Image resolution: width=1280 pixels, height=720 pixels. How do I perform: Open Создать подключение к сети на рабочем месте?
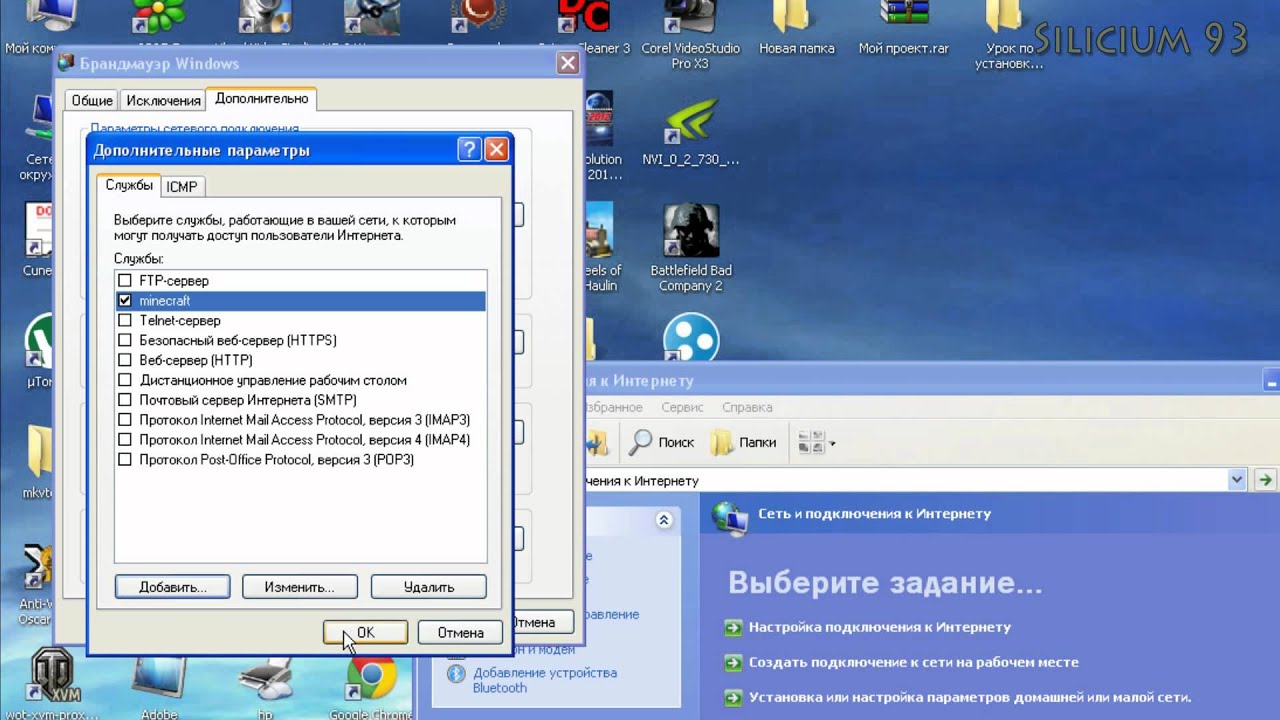(913, 662)
